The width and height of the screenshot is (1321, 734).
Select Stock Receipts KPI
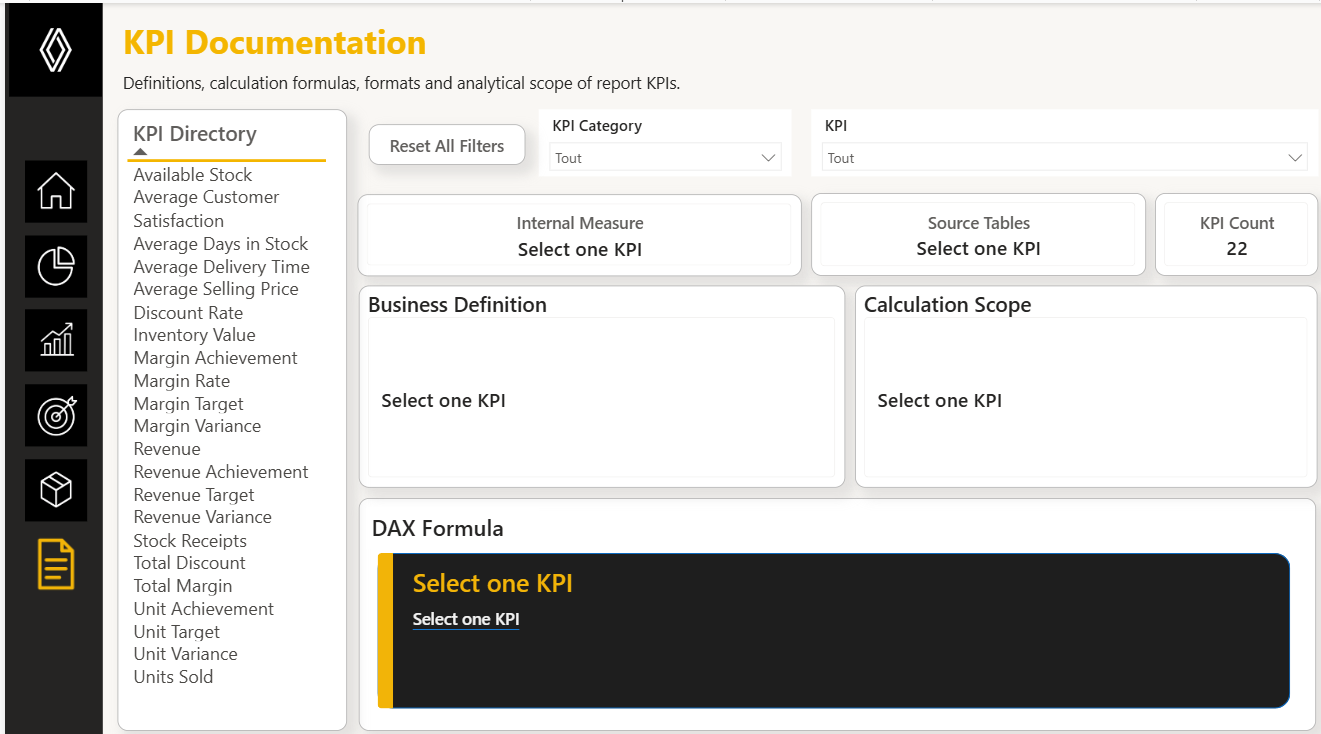190,541
